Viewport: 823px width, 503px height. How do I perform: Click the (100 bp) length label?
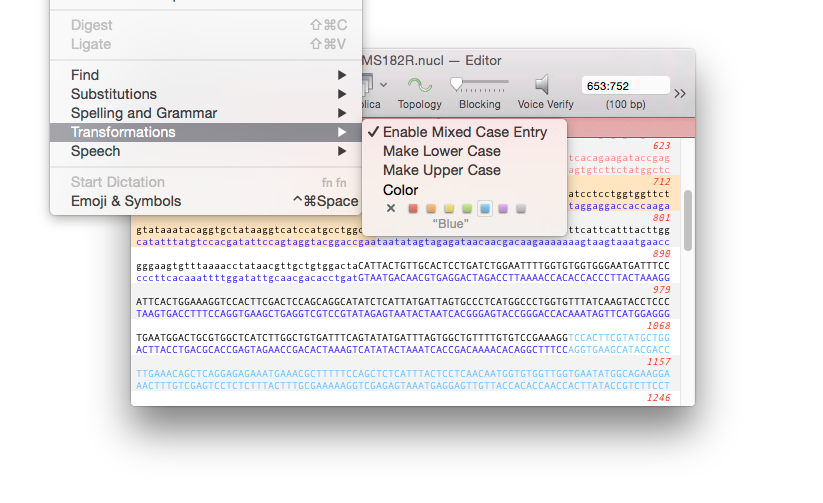pos(625,104)
